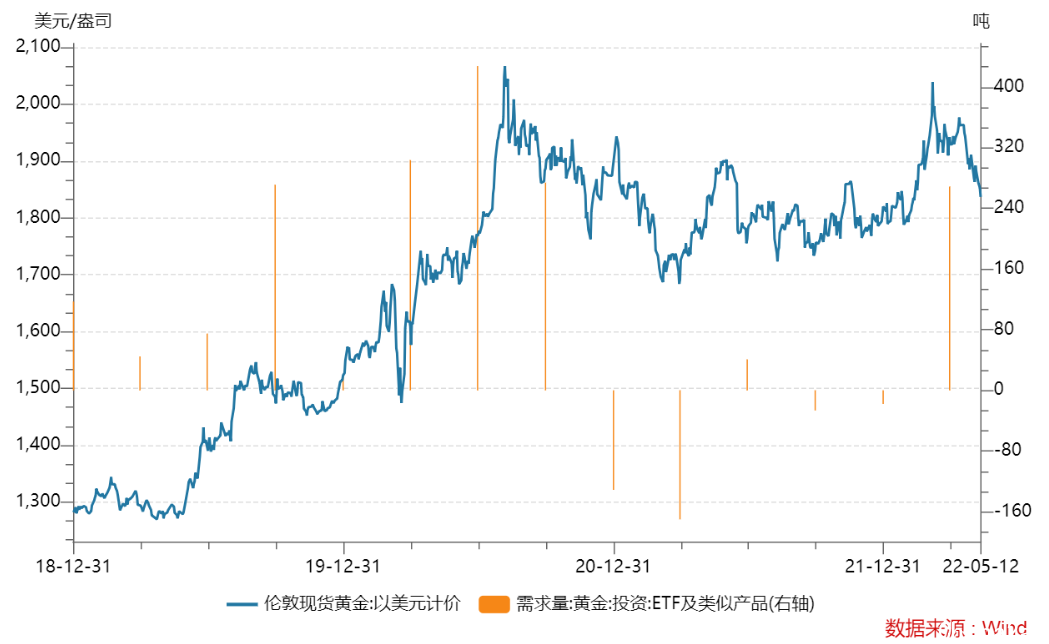Click the blue London spot gold legend line
The image size is (1049, 644).
click(x=242, y=605)
